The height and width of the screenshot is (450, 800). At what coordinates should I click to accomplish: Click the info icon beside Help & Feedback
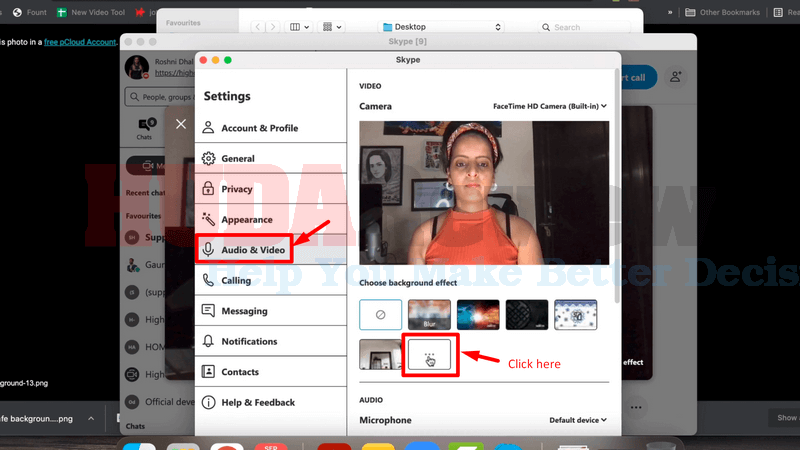pos(208,402)
